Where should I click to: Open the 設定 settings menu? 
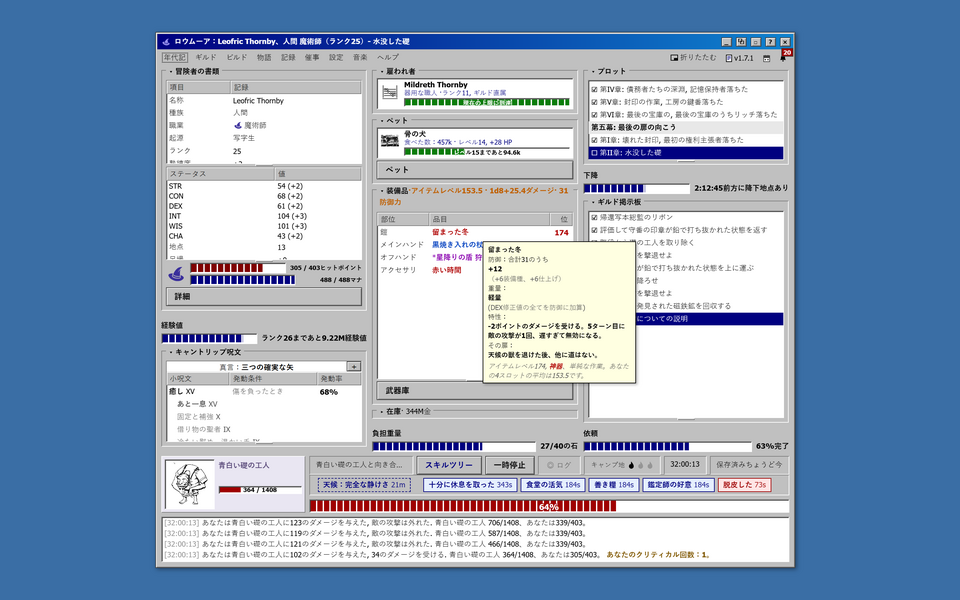(x=336, y=58)
